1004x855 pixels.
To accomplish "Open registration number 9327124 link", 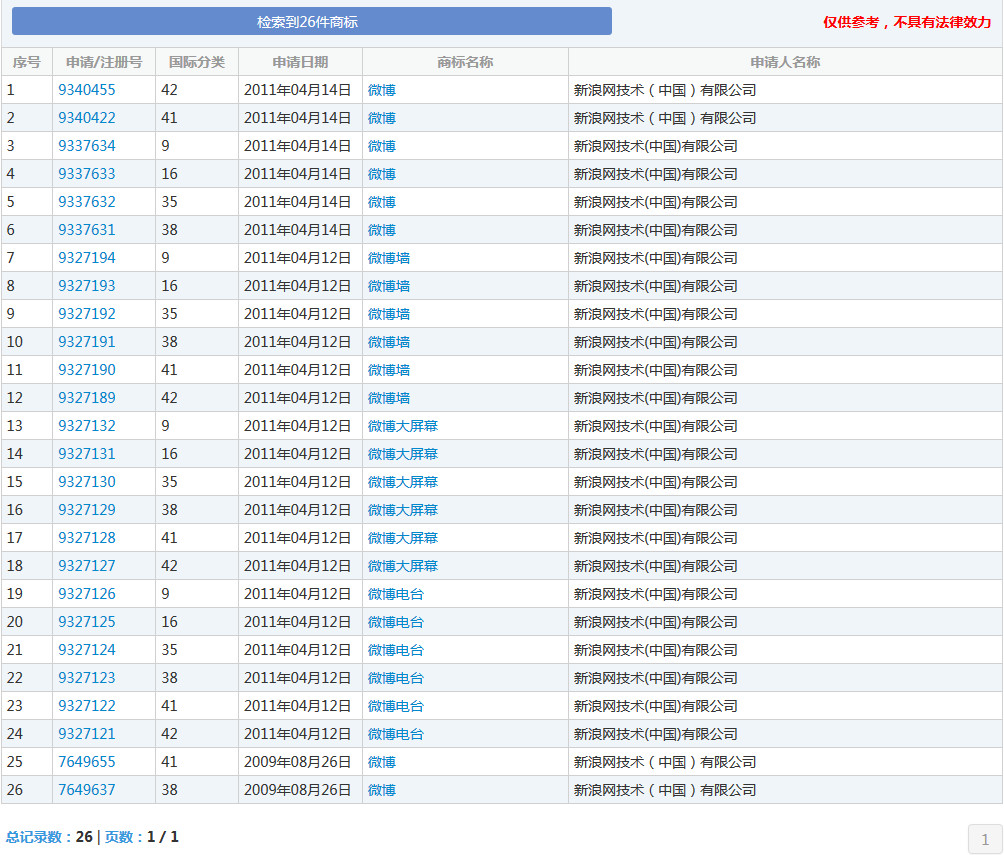I will tap(86, 650).
